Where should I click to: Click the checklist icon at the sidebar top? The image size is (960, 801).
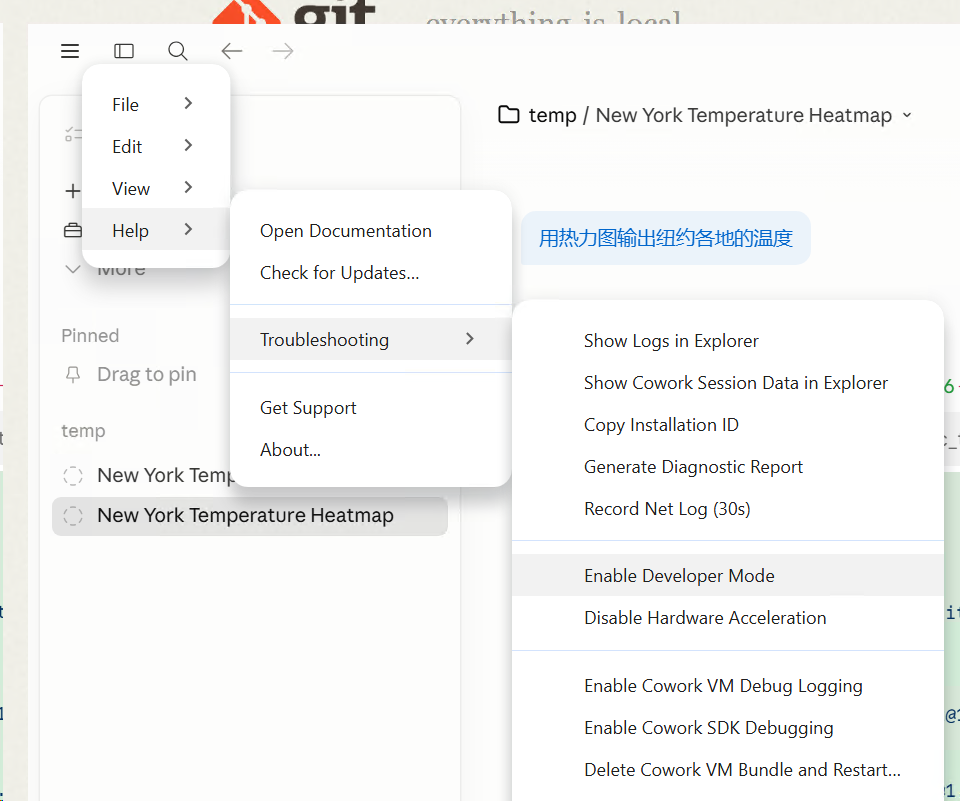pos(73,132)
